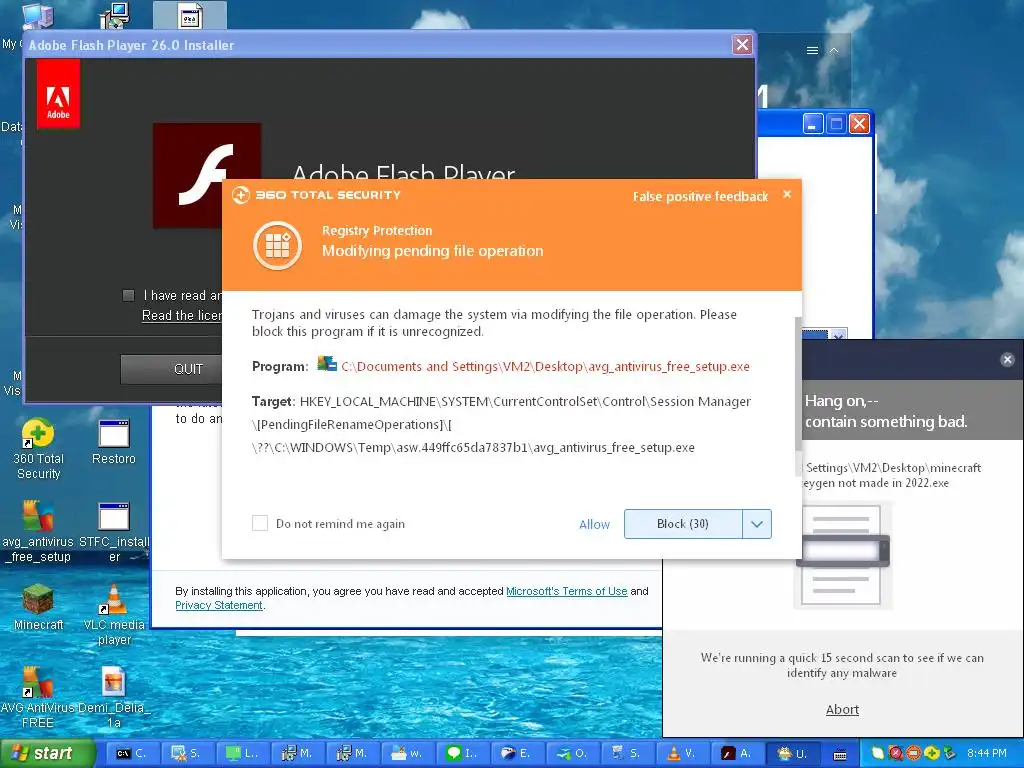
Task: Open the Privacy Statement link
Action: pos(219,605)
